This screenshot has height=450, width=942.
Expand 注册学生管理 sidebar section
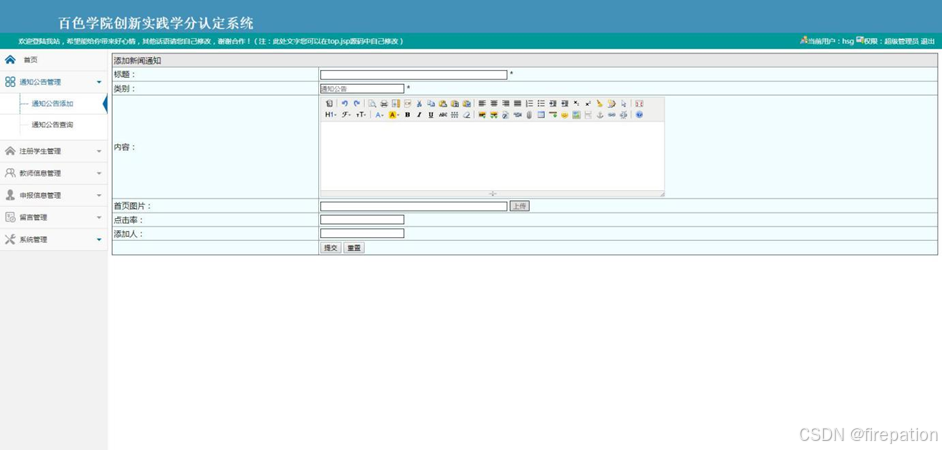click(53, 151)
